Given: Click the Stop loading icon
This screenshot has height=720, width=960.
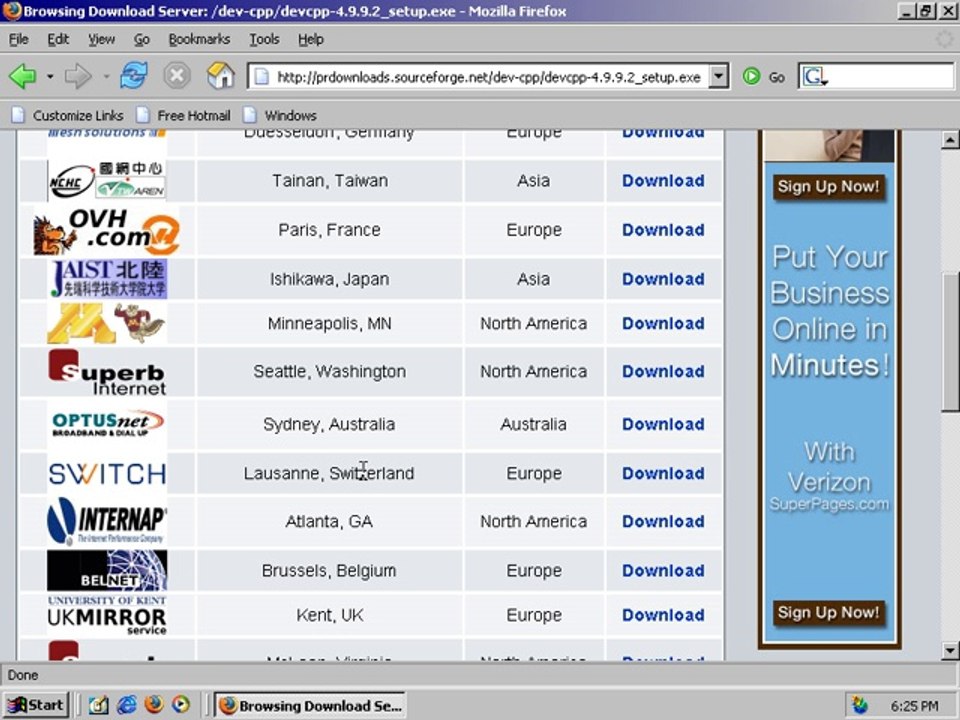Looking at the screenshot, I should click(x=176, y=76).
